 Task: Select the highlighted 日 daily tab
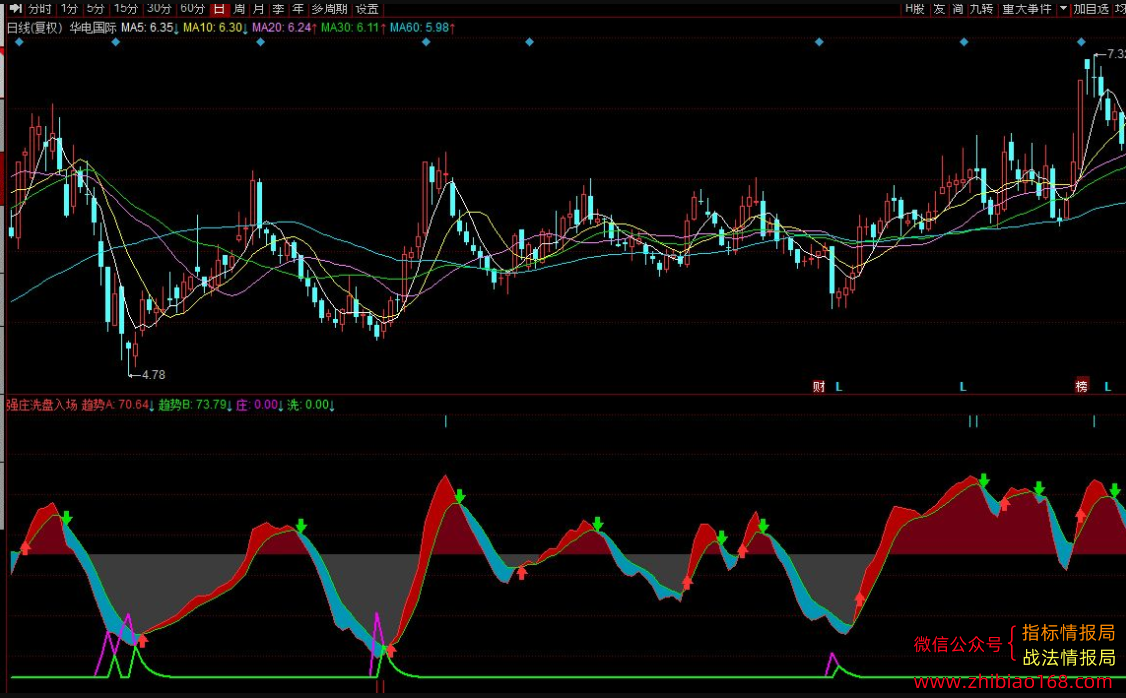coord(220,9)
